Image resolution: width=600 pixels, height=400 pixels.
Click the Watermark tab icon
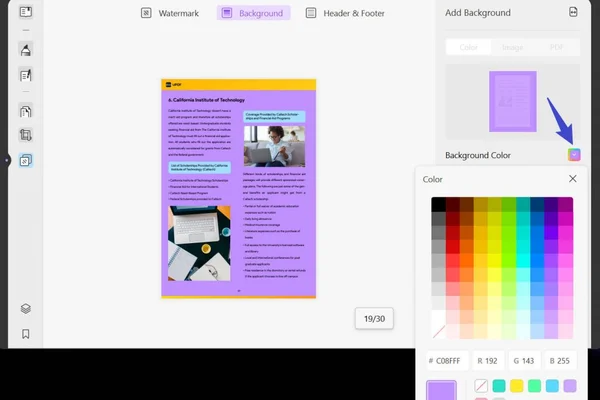tap(146, 13)
